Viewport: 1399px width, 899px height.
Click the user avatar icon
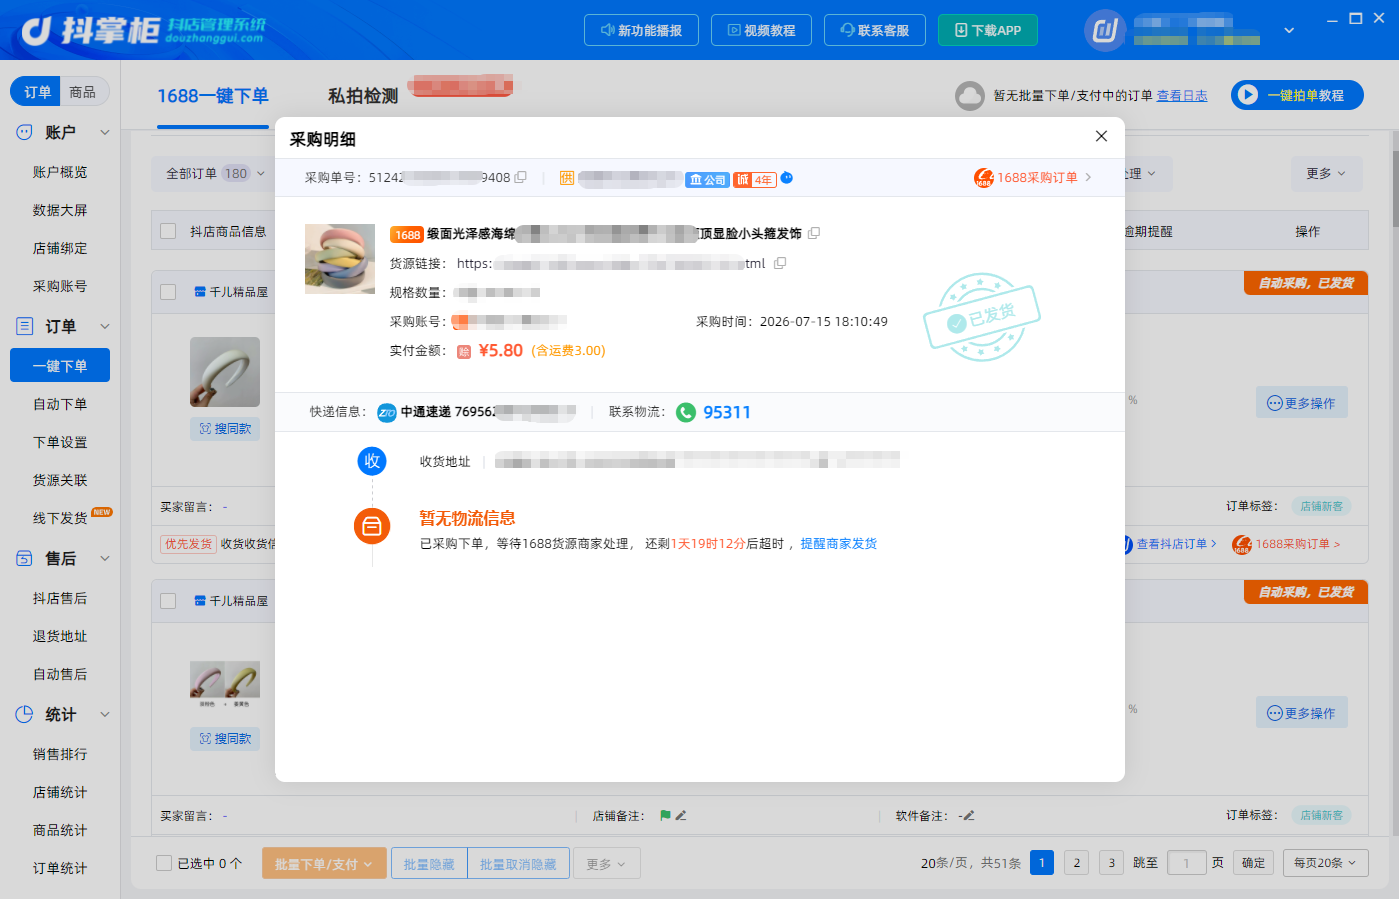click(x=1105, y=30)
